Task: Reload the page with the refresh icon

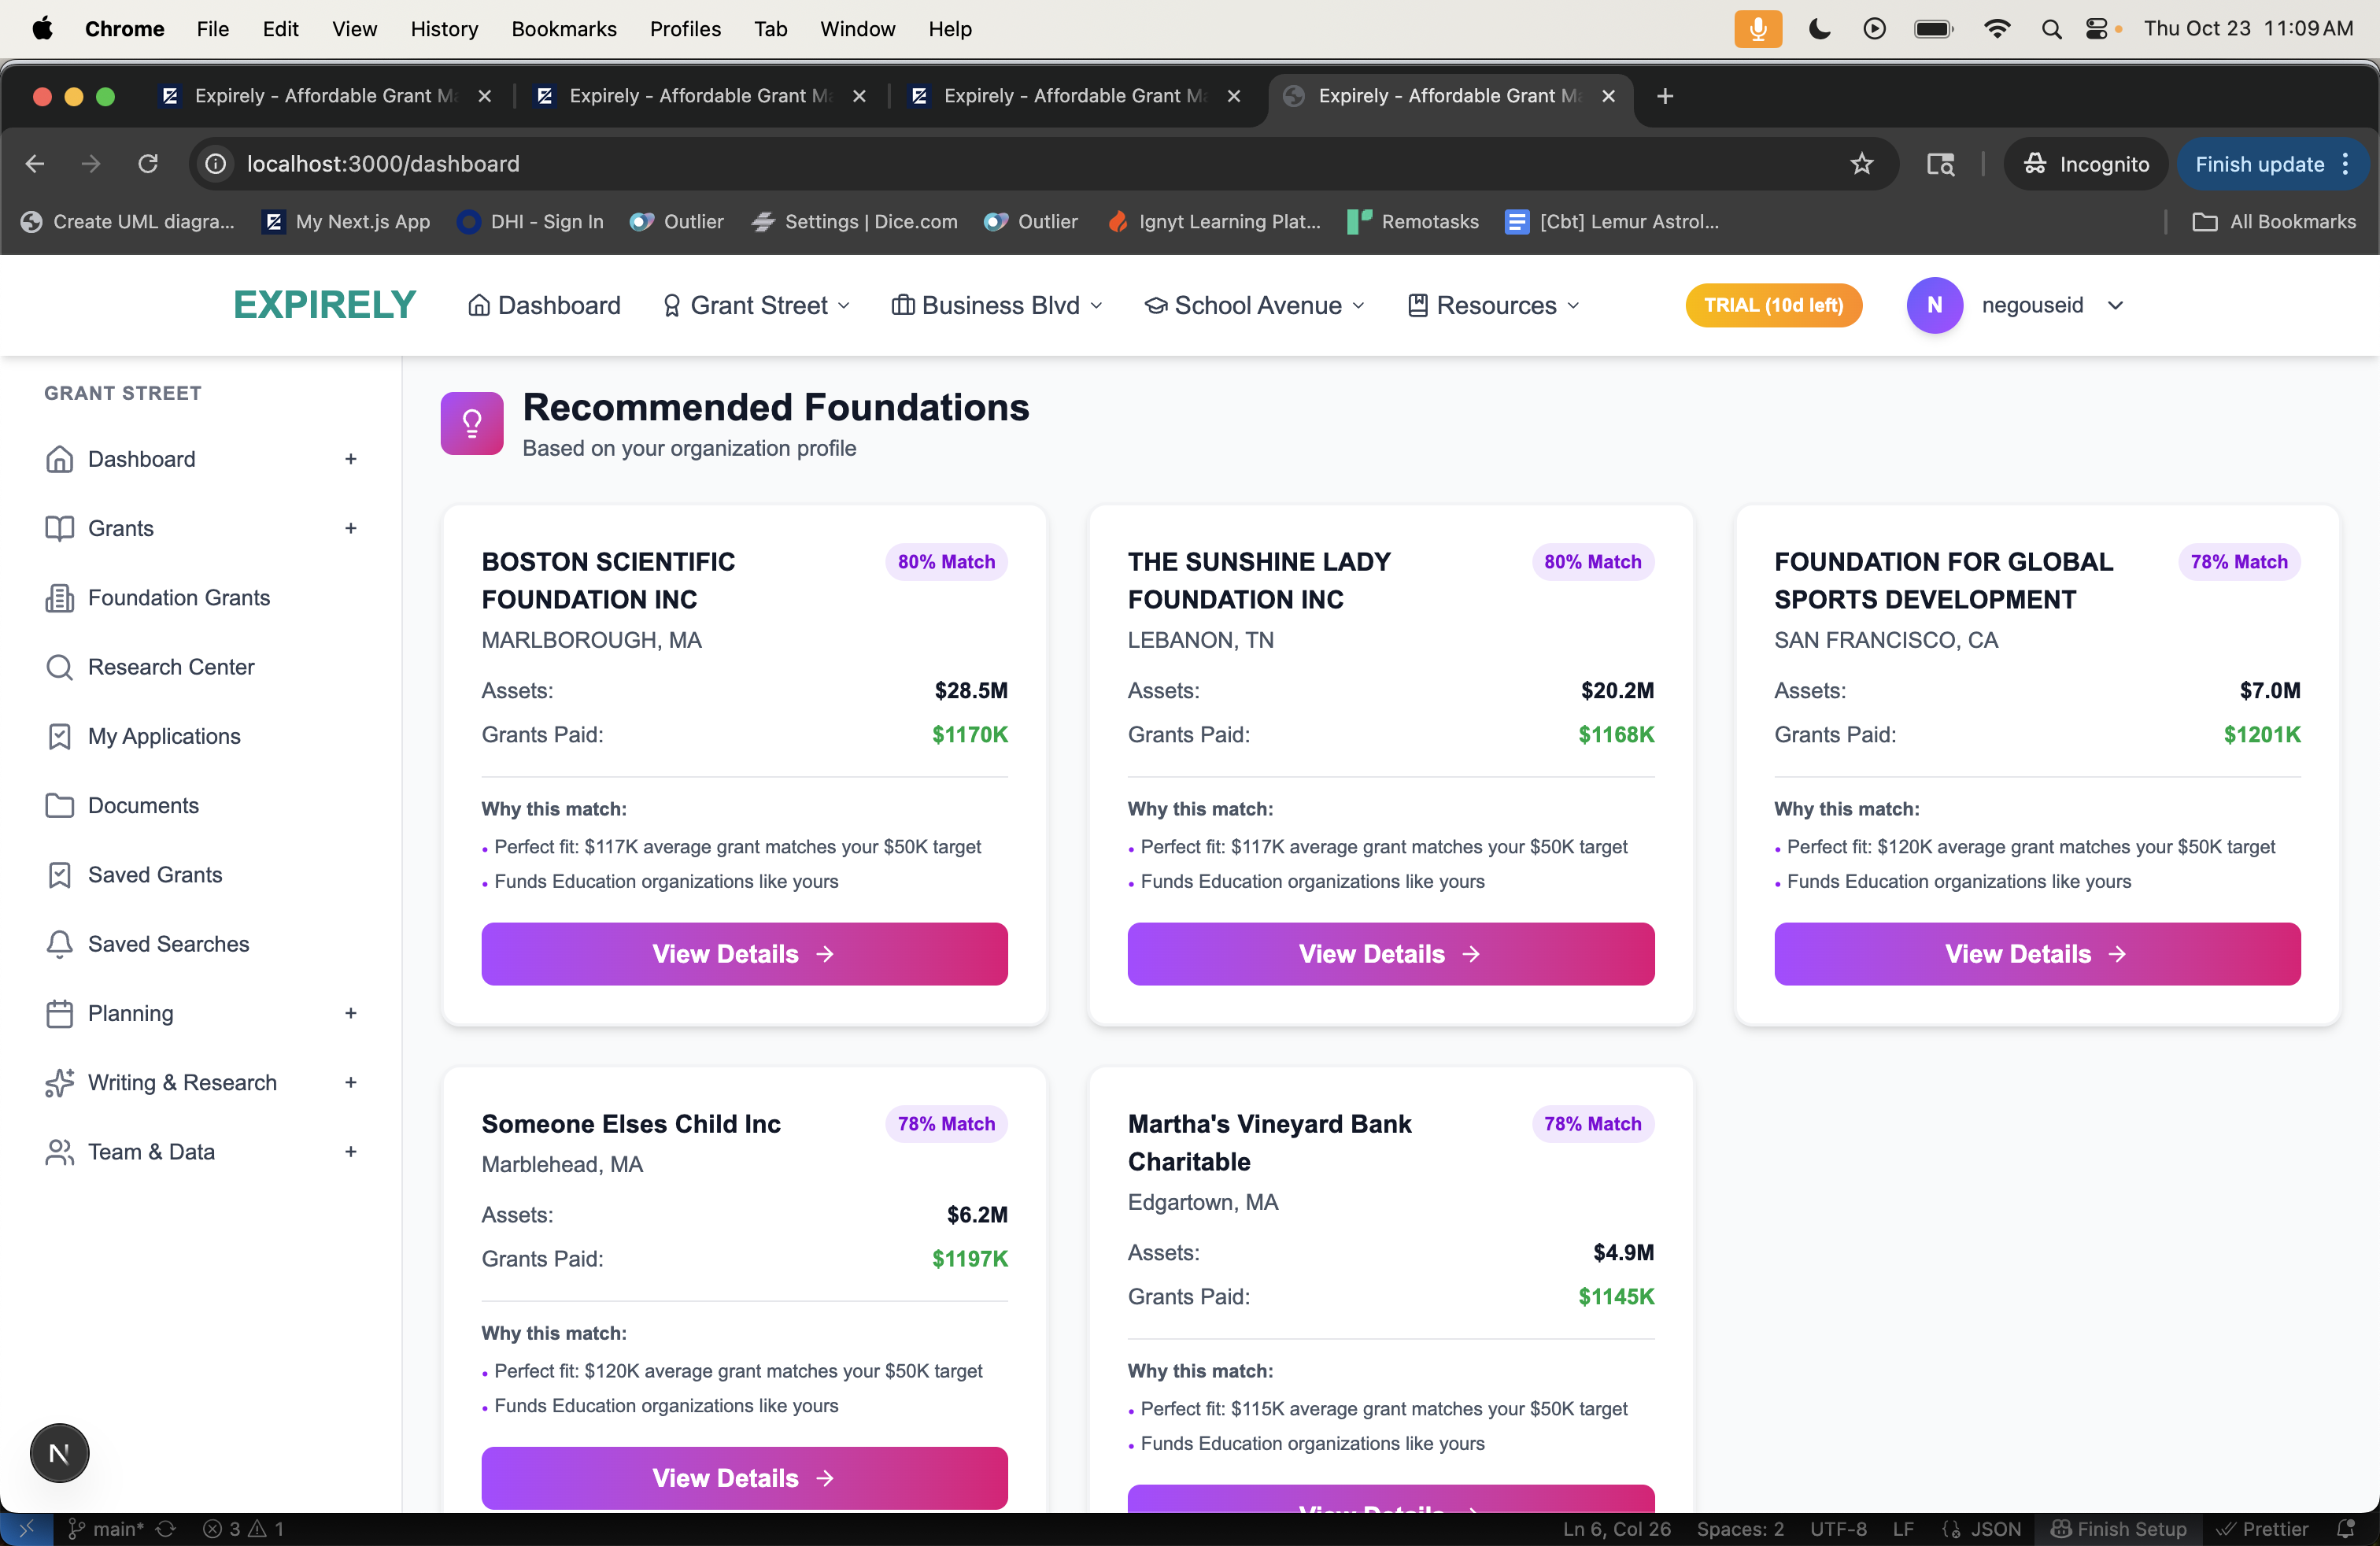Action: [x=148, y=164]
